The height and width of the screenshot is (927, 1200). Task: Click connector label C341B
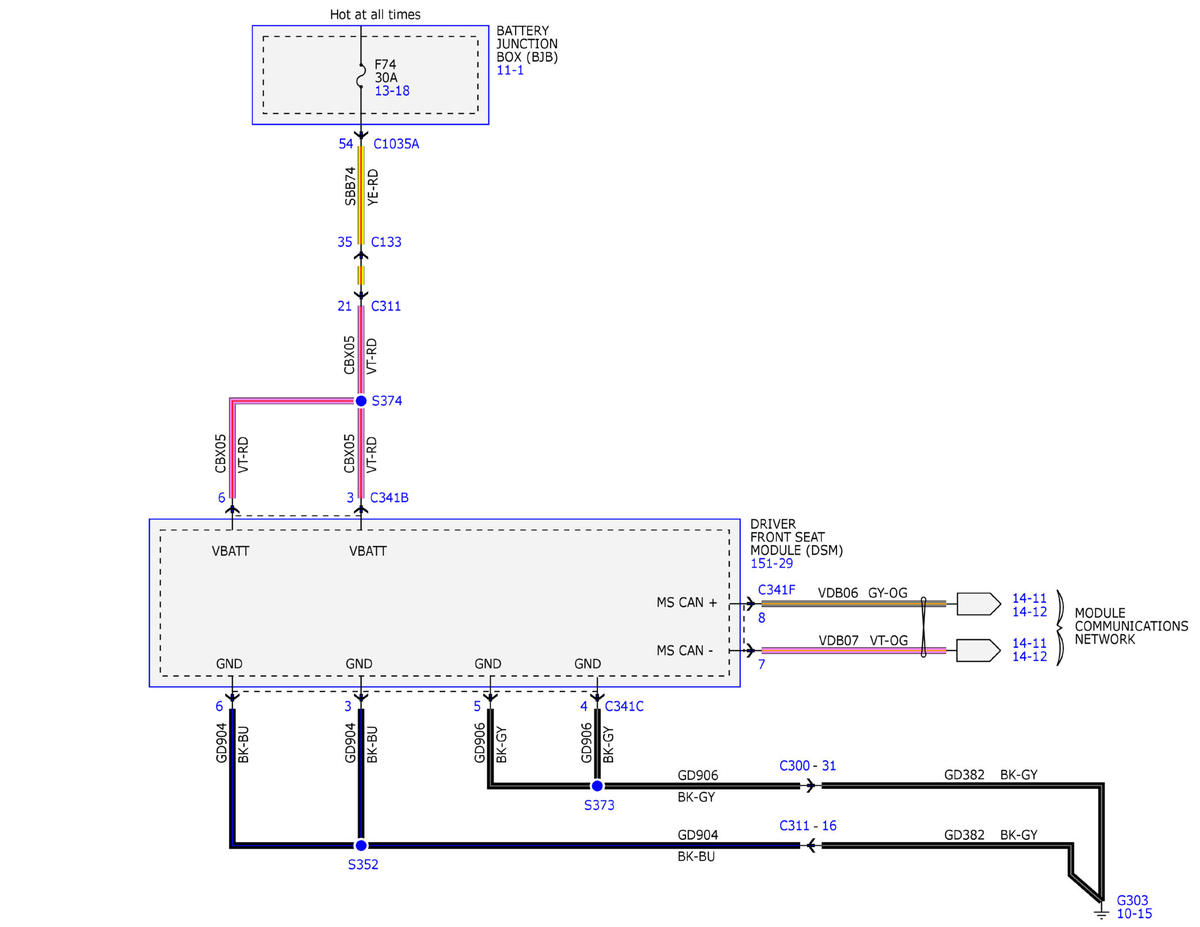(390, 497)
